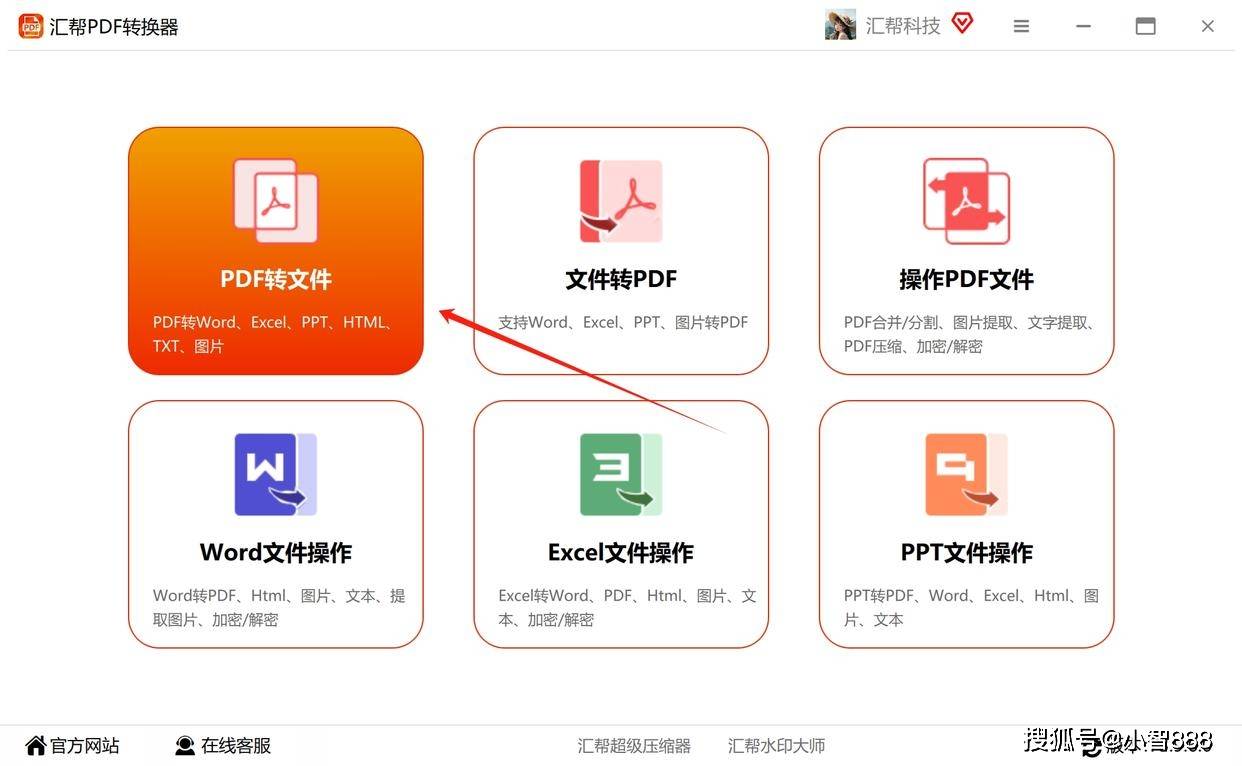Select the Excel文件操作 title text
Image resolution: width=1242 pixels, height=766 pixels.
621,553
